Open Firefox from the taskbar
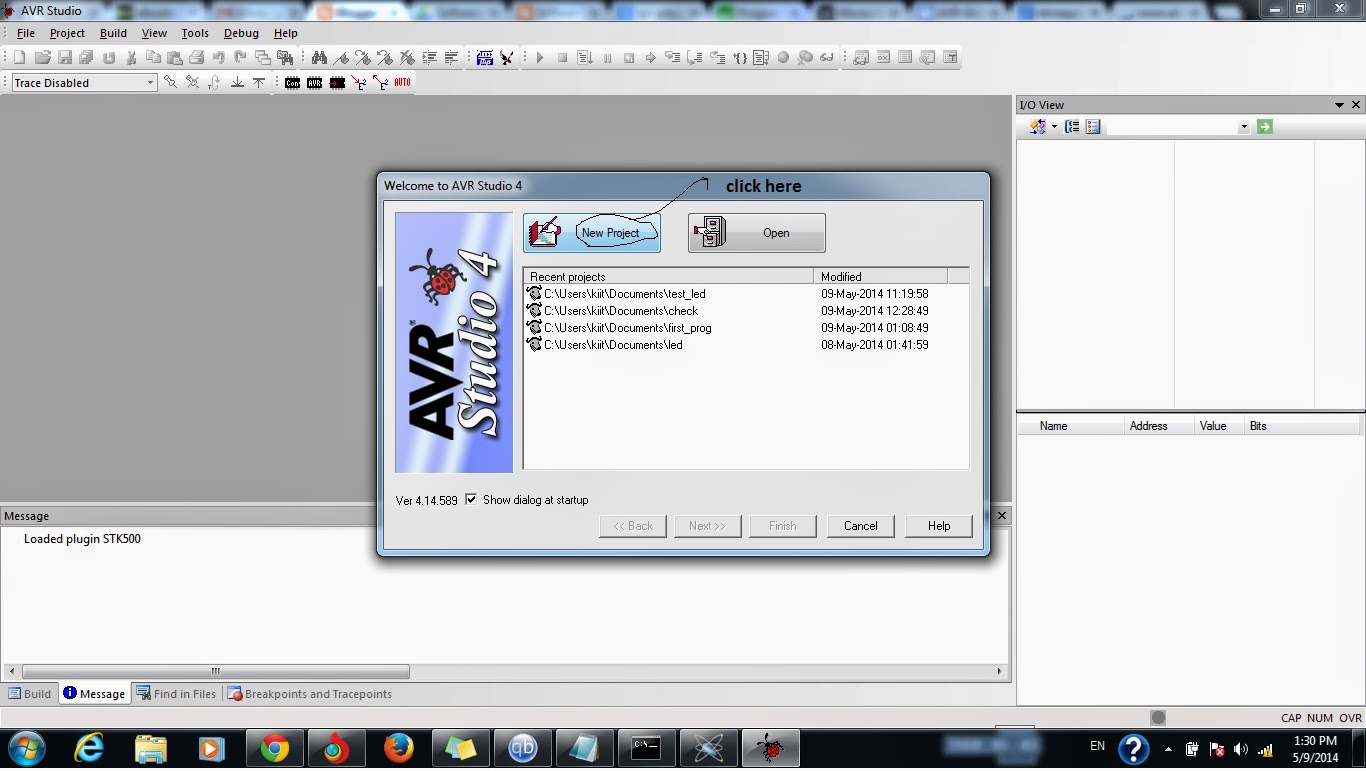Image resolution: width=1366 pixels, height=771 pixels. (x=398, y=748)
